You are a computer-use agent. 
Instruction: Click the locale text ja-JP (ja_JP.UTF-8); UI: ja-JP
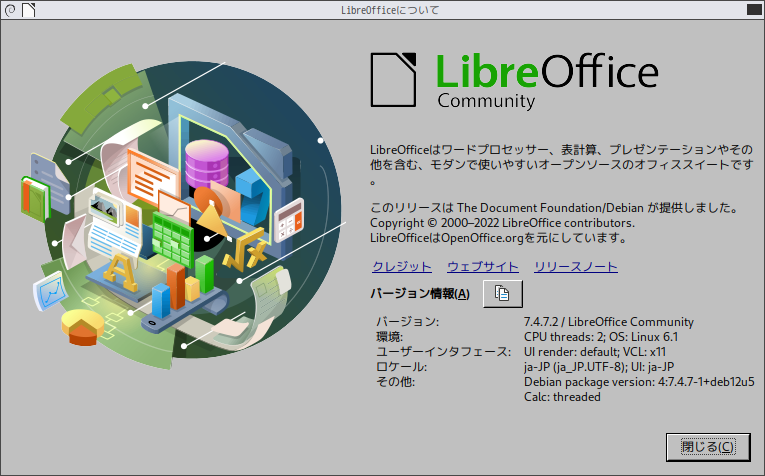point(599,367)
